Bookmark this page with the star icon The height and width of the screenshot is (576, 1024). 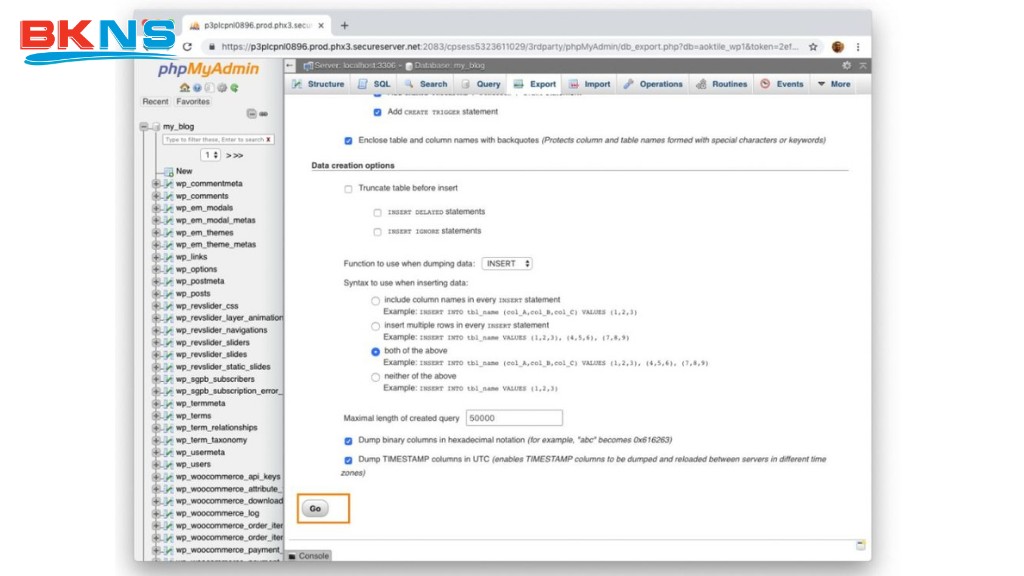pyautogui.click(x=813, y=46)
